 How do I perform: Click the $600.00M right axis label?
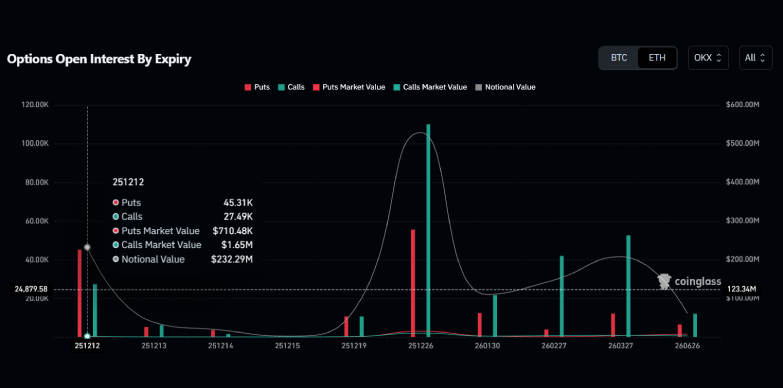(742, 105)
